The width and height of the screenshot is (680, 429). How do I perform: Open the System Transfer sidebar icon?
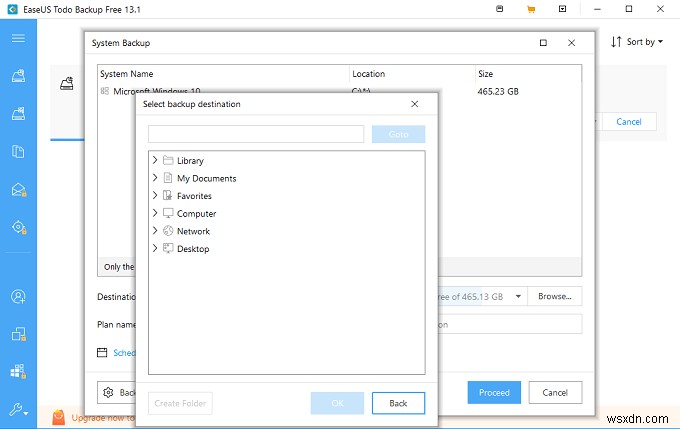pos(18,371)
